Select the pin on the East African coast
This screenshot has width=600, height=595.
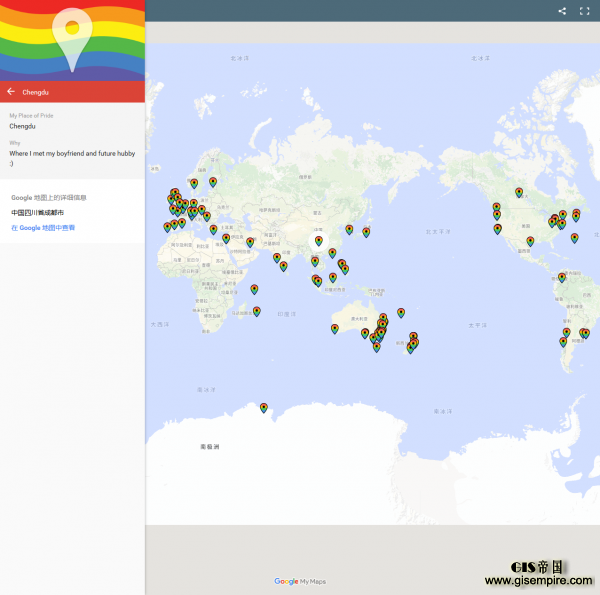(254, 288)
